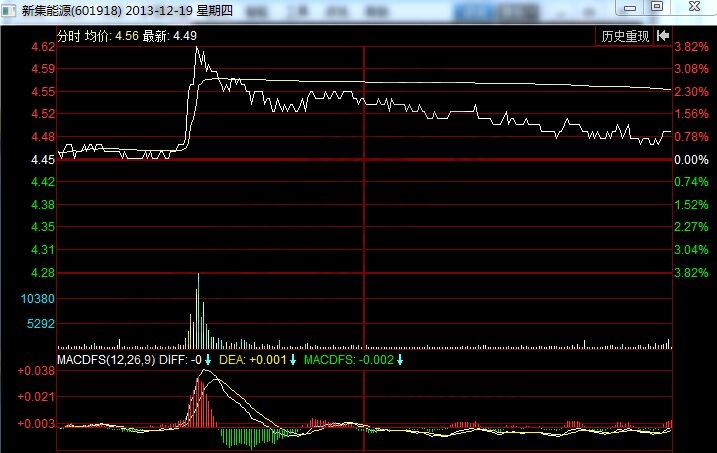Click the jump-to-start arrow icon beside 历史重现
The height and width of the screenshot is (453, 717).
(663, 36)
